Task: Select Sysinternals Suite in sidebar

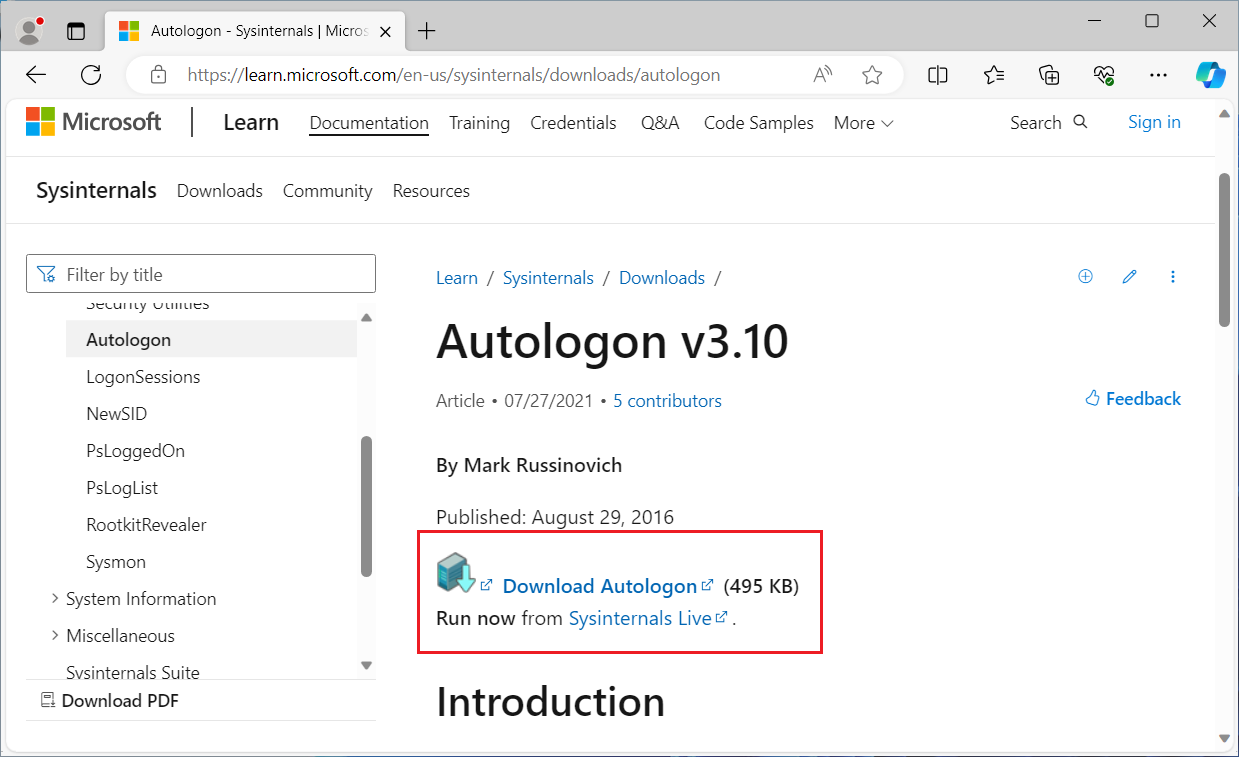Action: coord(133,672)
